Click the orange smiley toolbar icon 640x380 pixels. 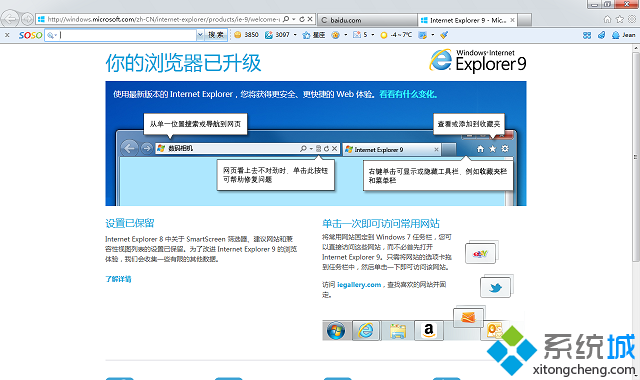tap(336, 35)
